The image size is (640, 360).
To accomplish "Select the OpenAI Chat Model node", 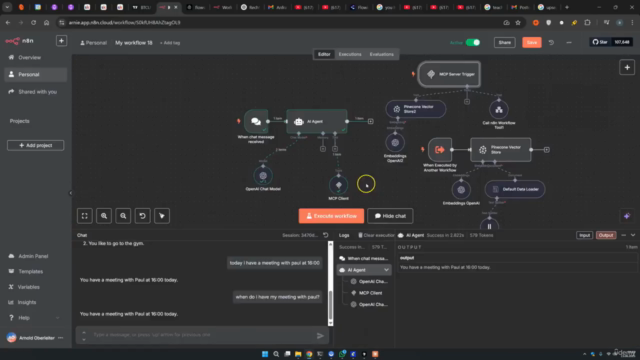I will [x=263, y=176].
